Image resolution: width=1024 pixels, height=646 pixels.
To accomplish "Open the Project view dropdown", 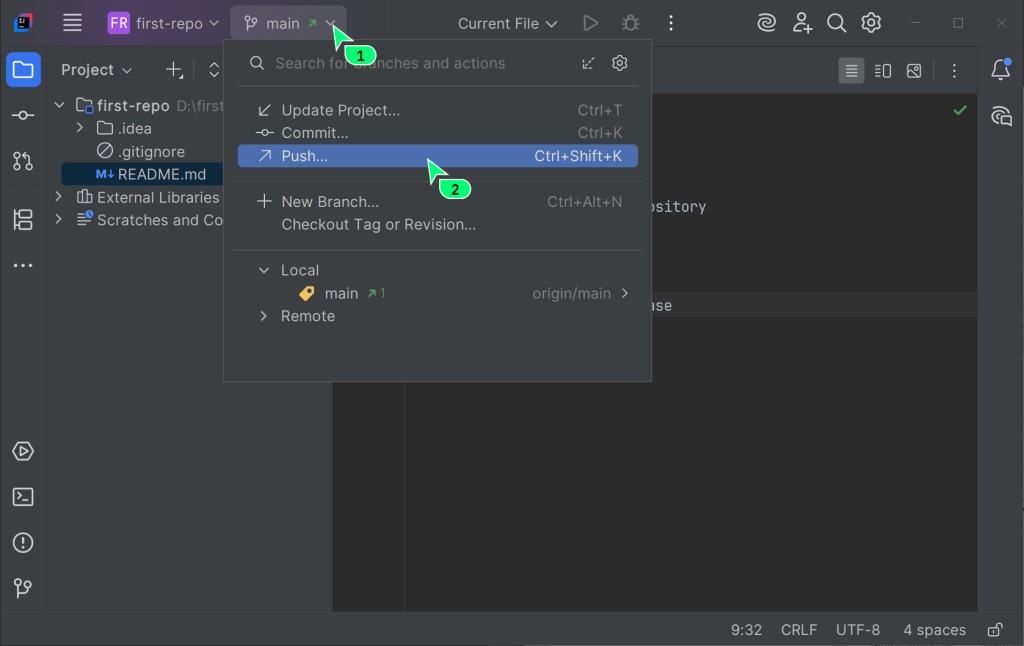I will pos(96,70).
